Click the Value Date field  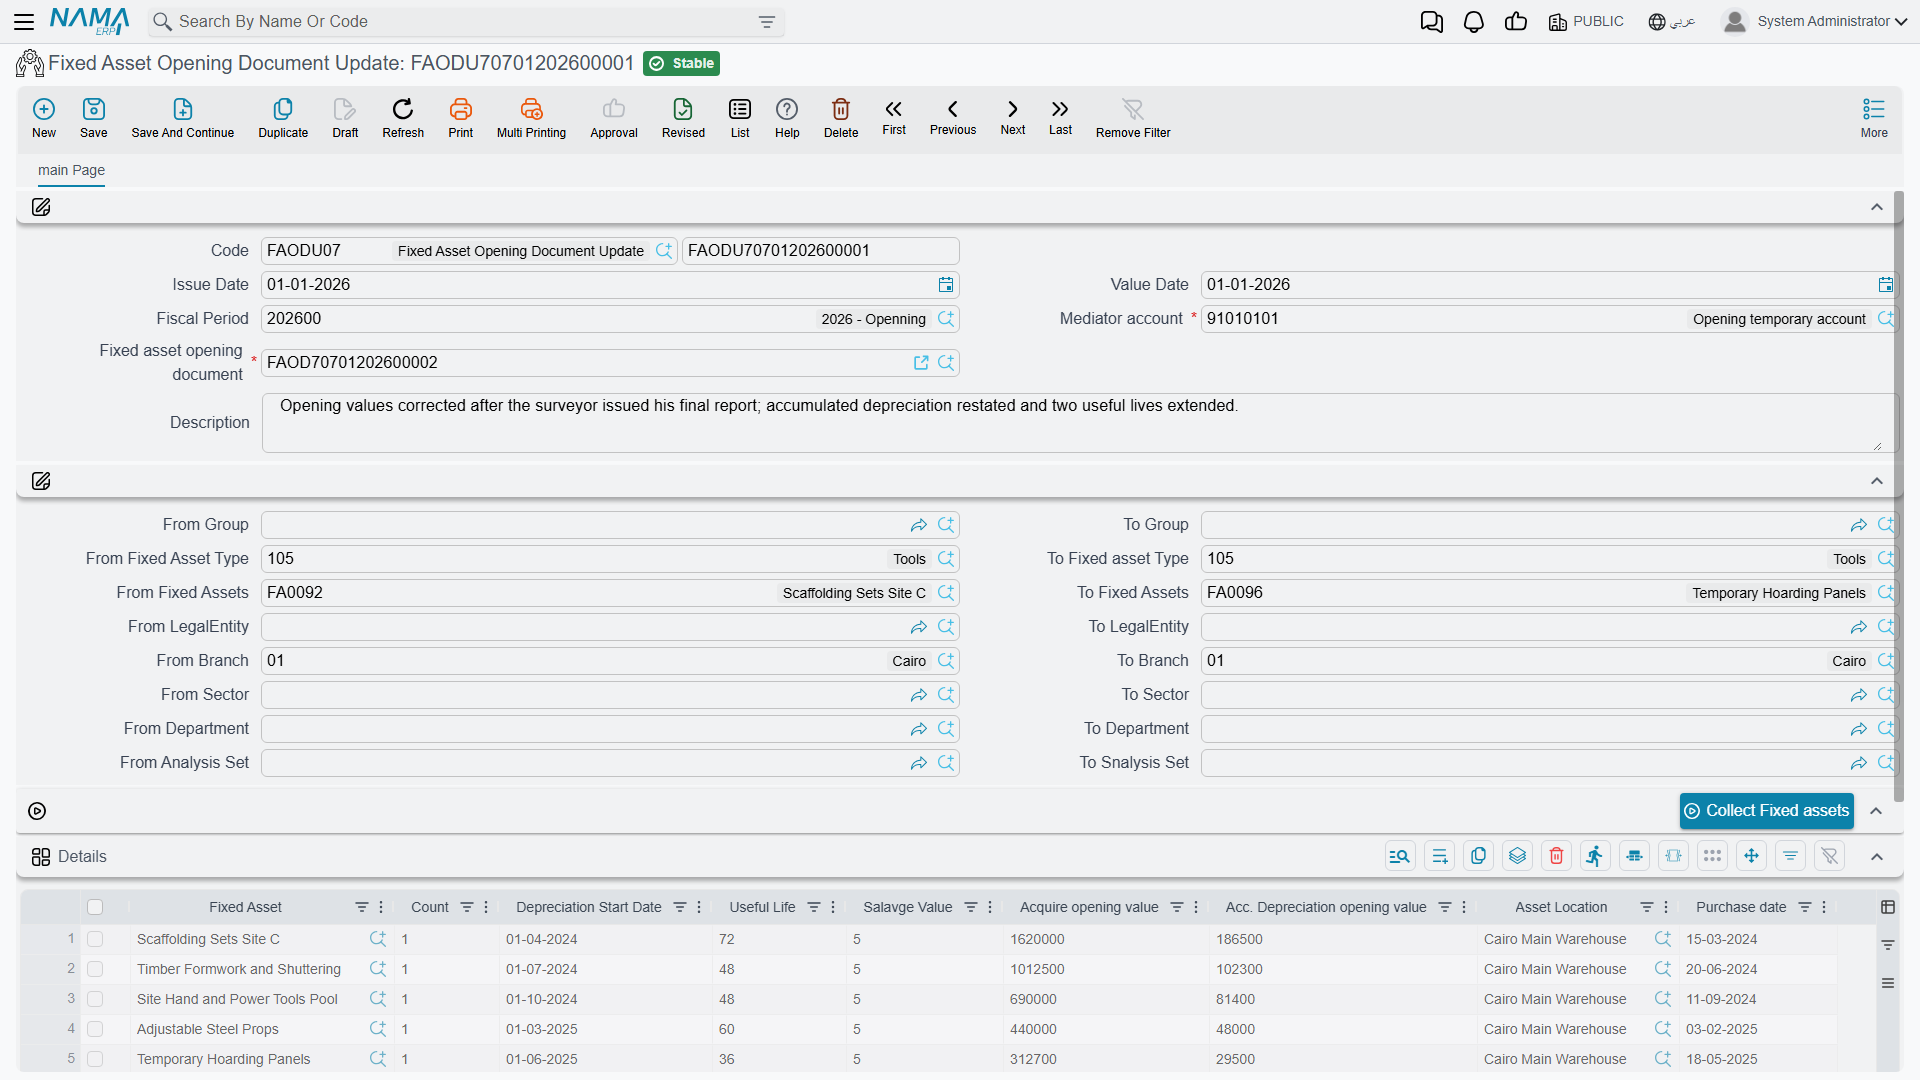[x=1548, y=285]
